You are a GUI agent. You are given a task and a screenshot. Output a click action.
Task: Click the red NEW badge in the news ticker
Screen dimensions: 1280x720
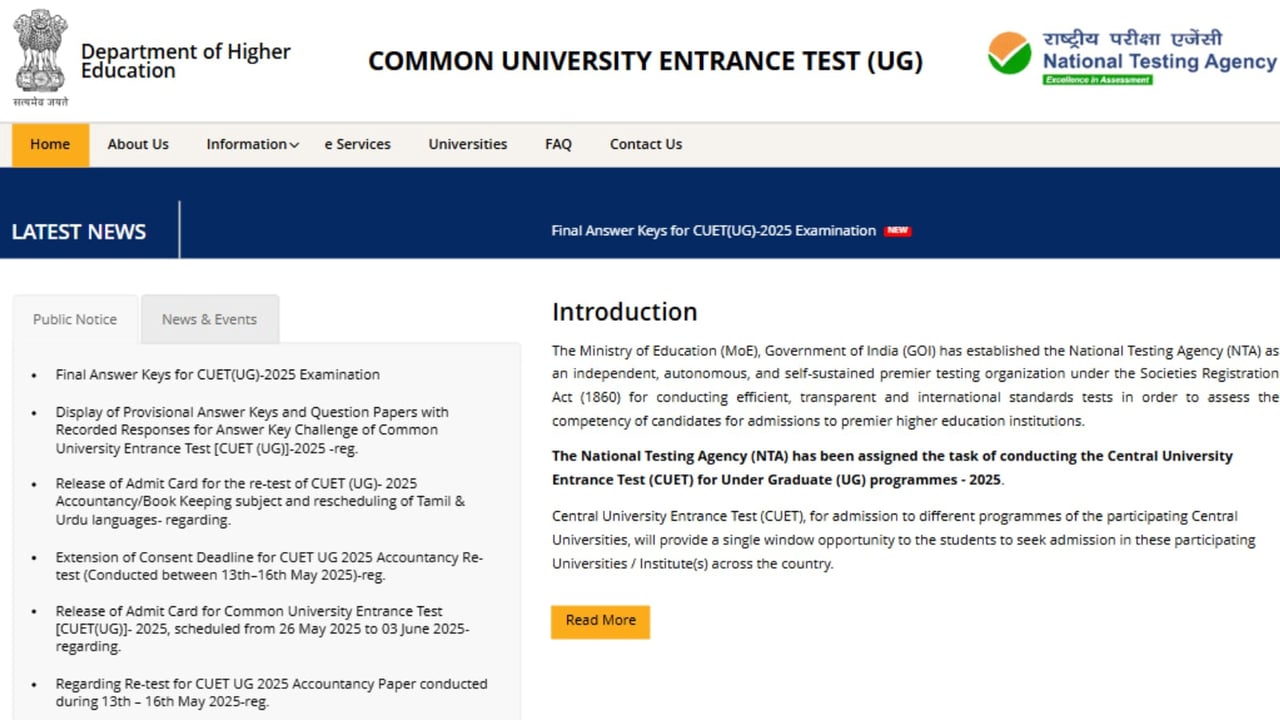coord(897,231)
